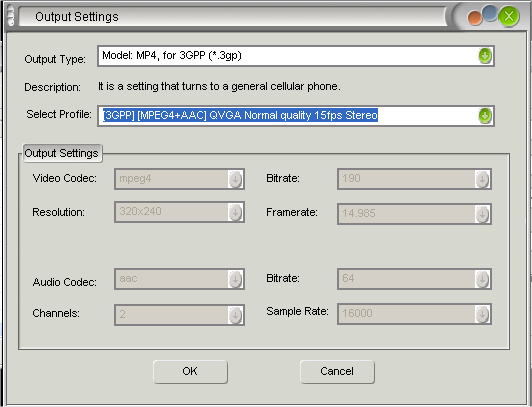The height and width of the screenshot is (407, 532).
Task: Click the blue maximize circle icon
Action: [490, 14]
